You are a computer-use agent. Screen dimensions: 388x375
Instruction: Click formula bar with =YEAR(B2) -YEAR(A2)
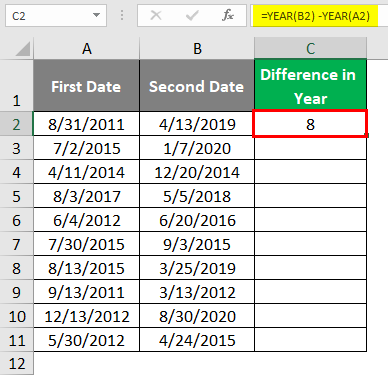319,15
